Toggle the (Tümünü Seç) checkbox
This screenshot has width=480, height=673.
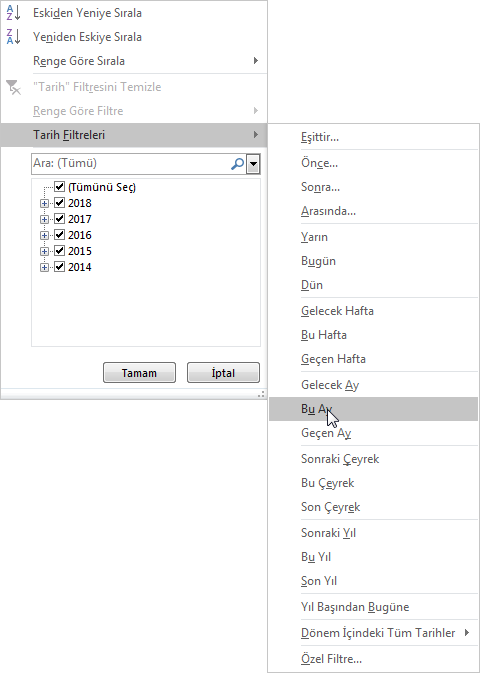pyautogui.click(x=60, y=187)
